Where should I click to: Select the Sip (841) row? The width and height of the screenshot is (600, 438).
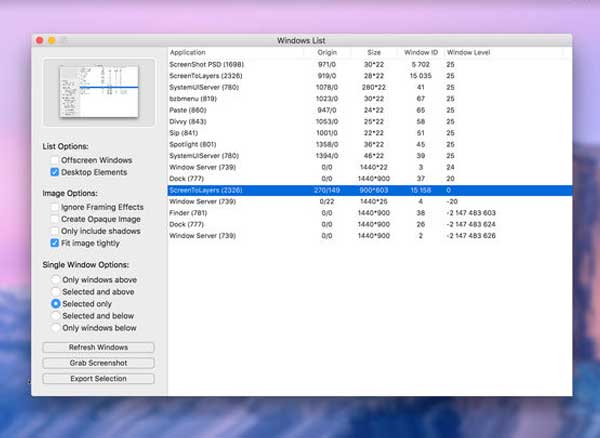(370, 133)
